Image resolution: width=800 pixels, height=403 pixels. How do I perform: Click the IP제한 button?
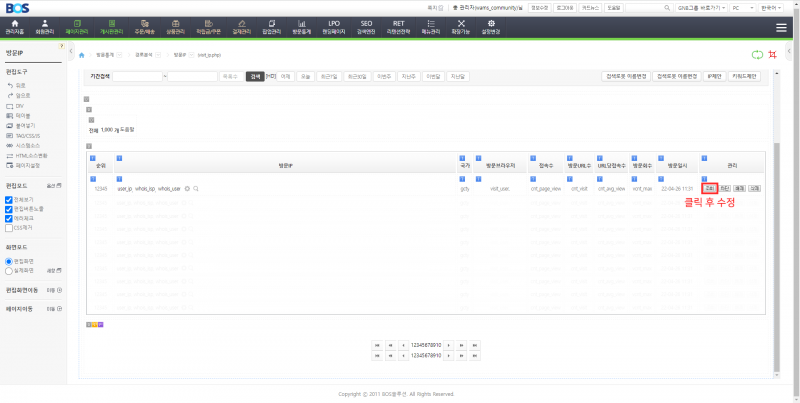coord(714,76)
